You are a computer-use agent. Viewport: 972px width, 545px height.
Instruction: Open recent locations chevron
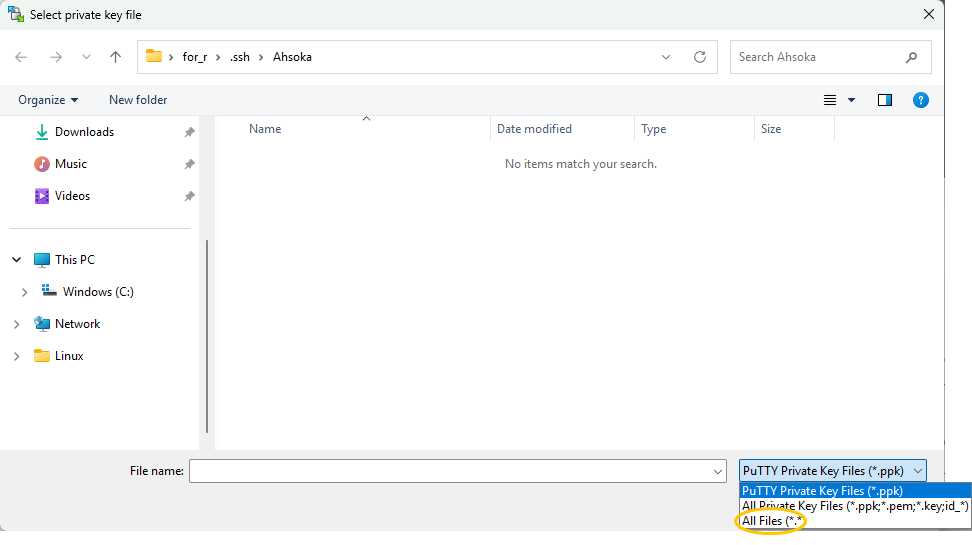pos(86,57)
